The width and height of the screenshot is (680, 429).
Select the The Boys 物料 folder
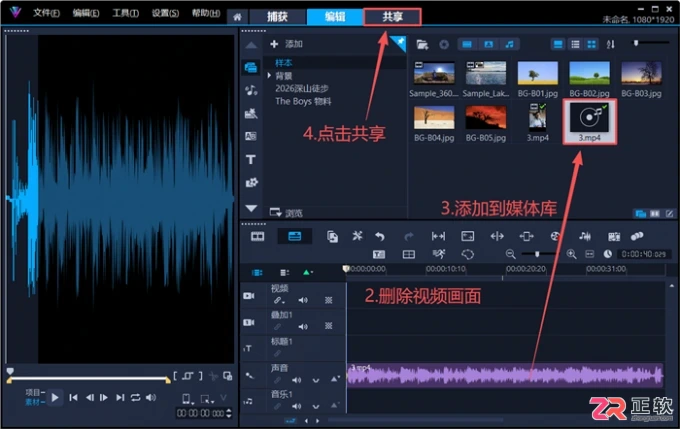(x=303, y=102)
